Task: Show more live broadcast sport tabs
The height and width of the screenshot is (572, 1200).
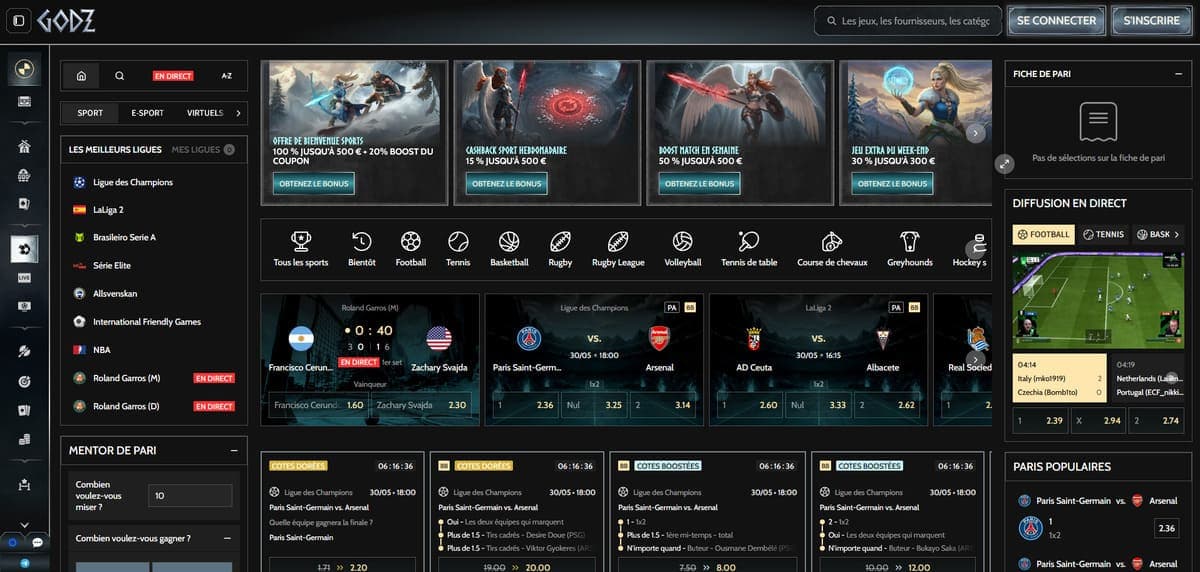Action: pos(1177,235)
